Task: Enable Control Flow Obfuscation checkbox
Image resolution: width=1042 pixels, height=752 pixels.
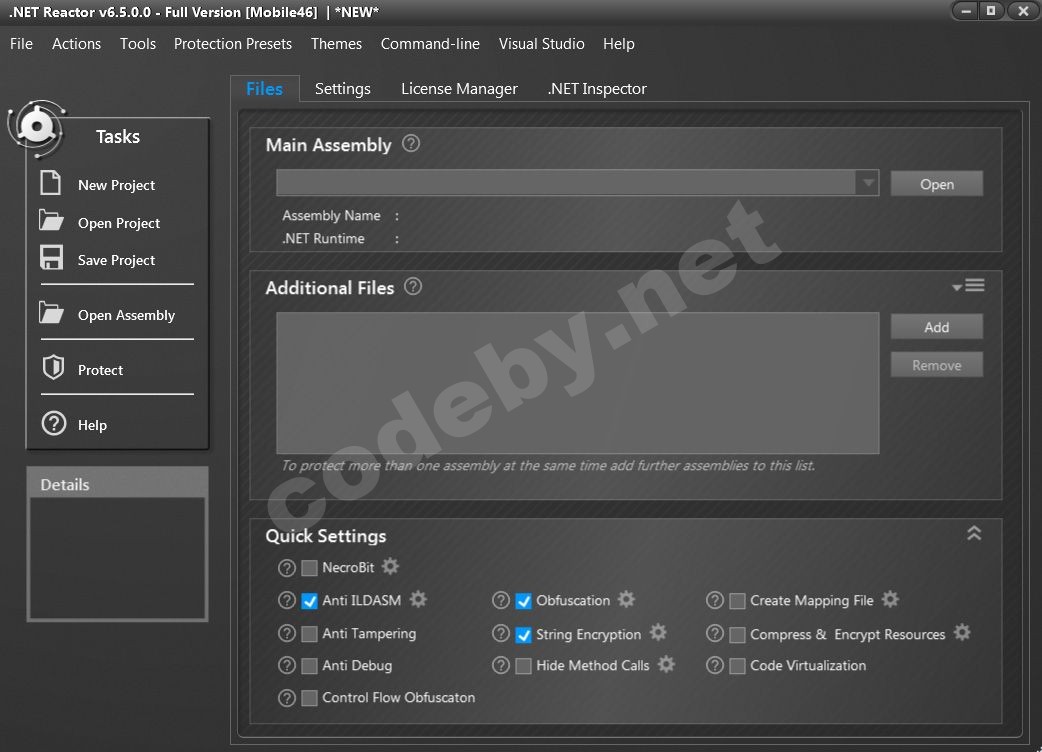Action: 309,698
